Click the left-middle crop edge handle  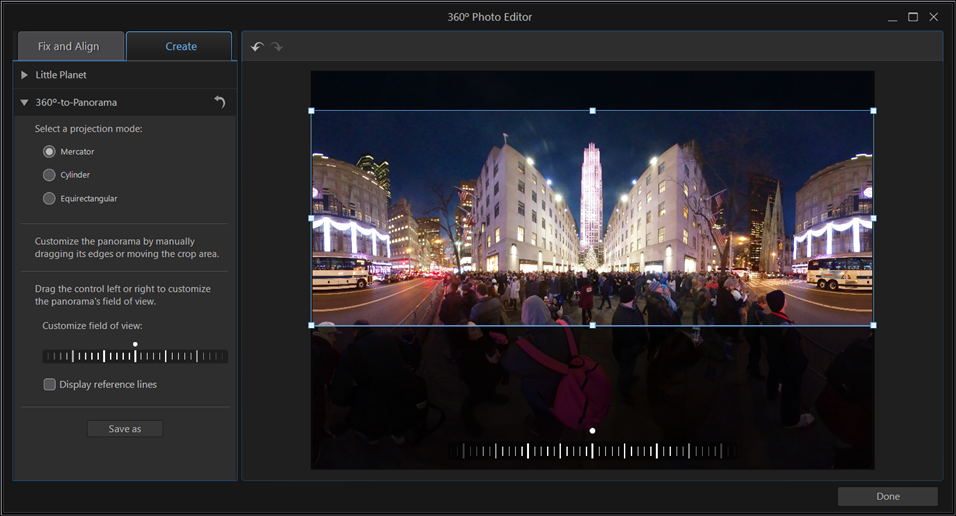click(x=312, y=218)
